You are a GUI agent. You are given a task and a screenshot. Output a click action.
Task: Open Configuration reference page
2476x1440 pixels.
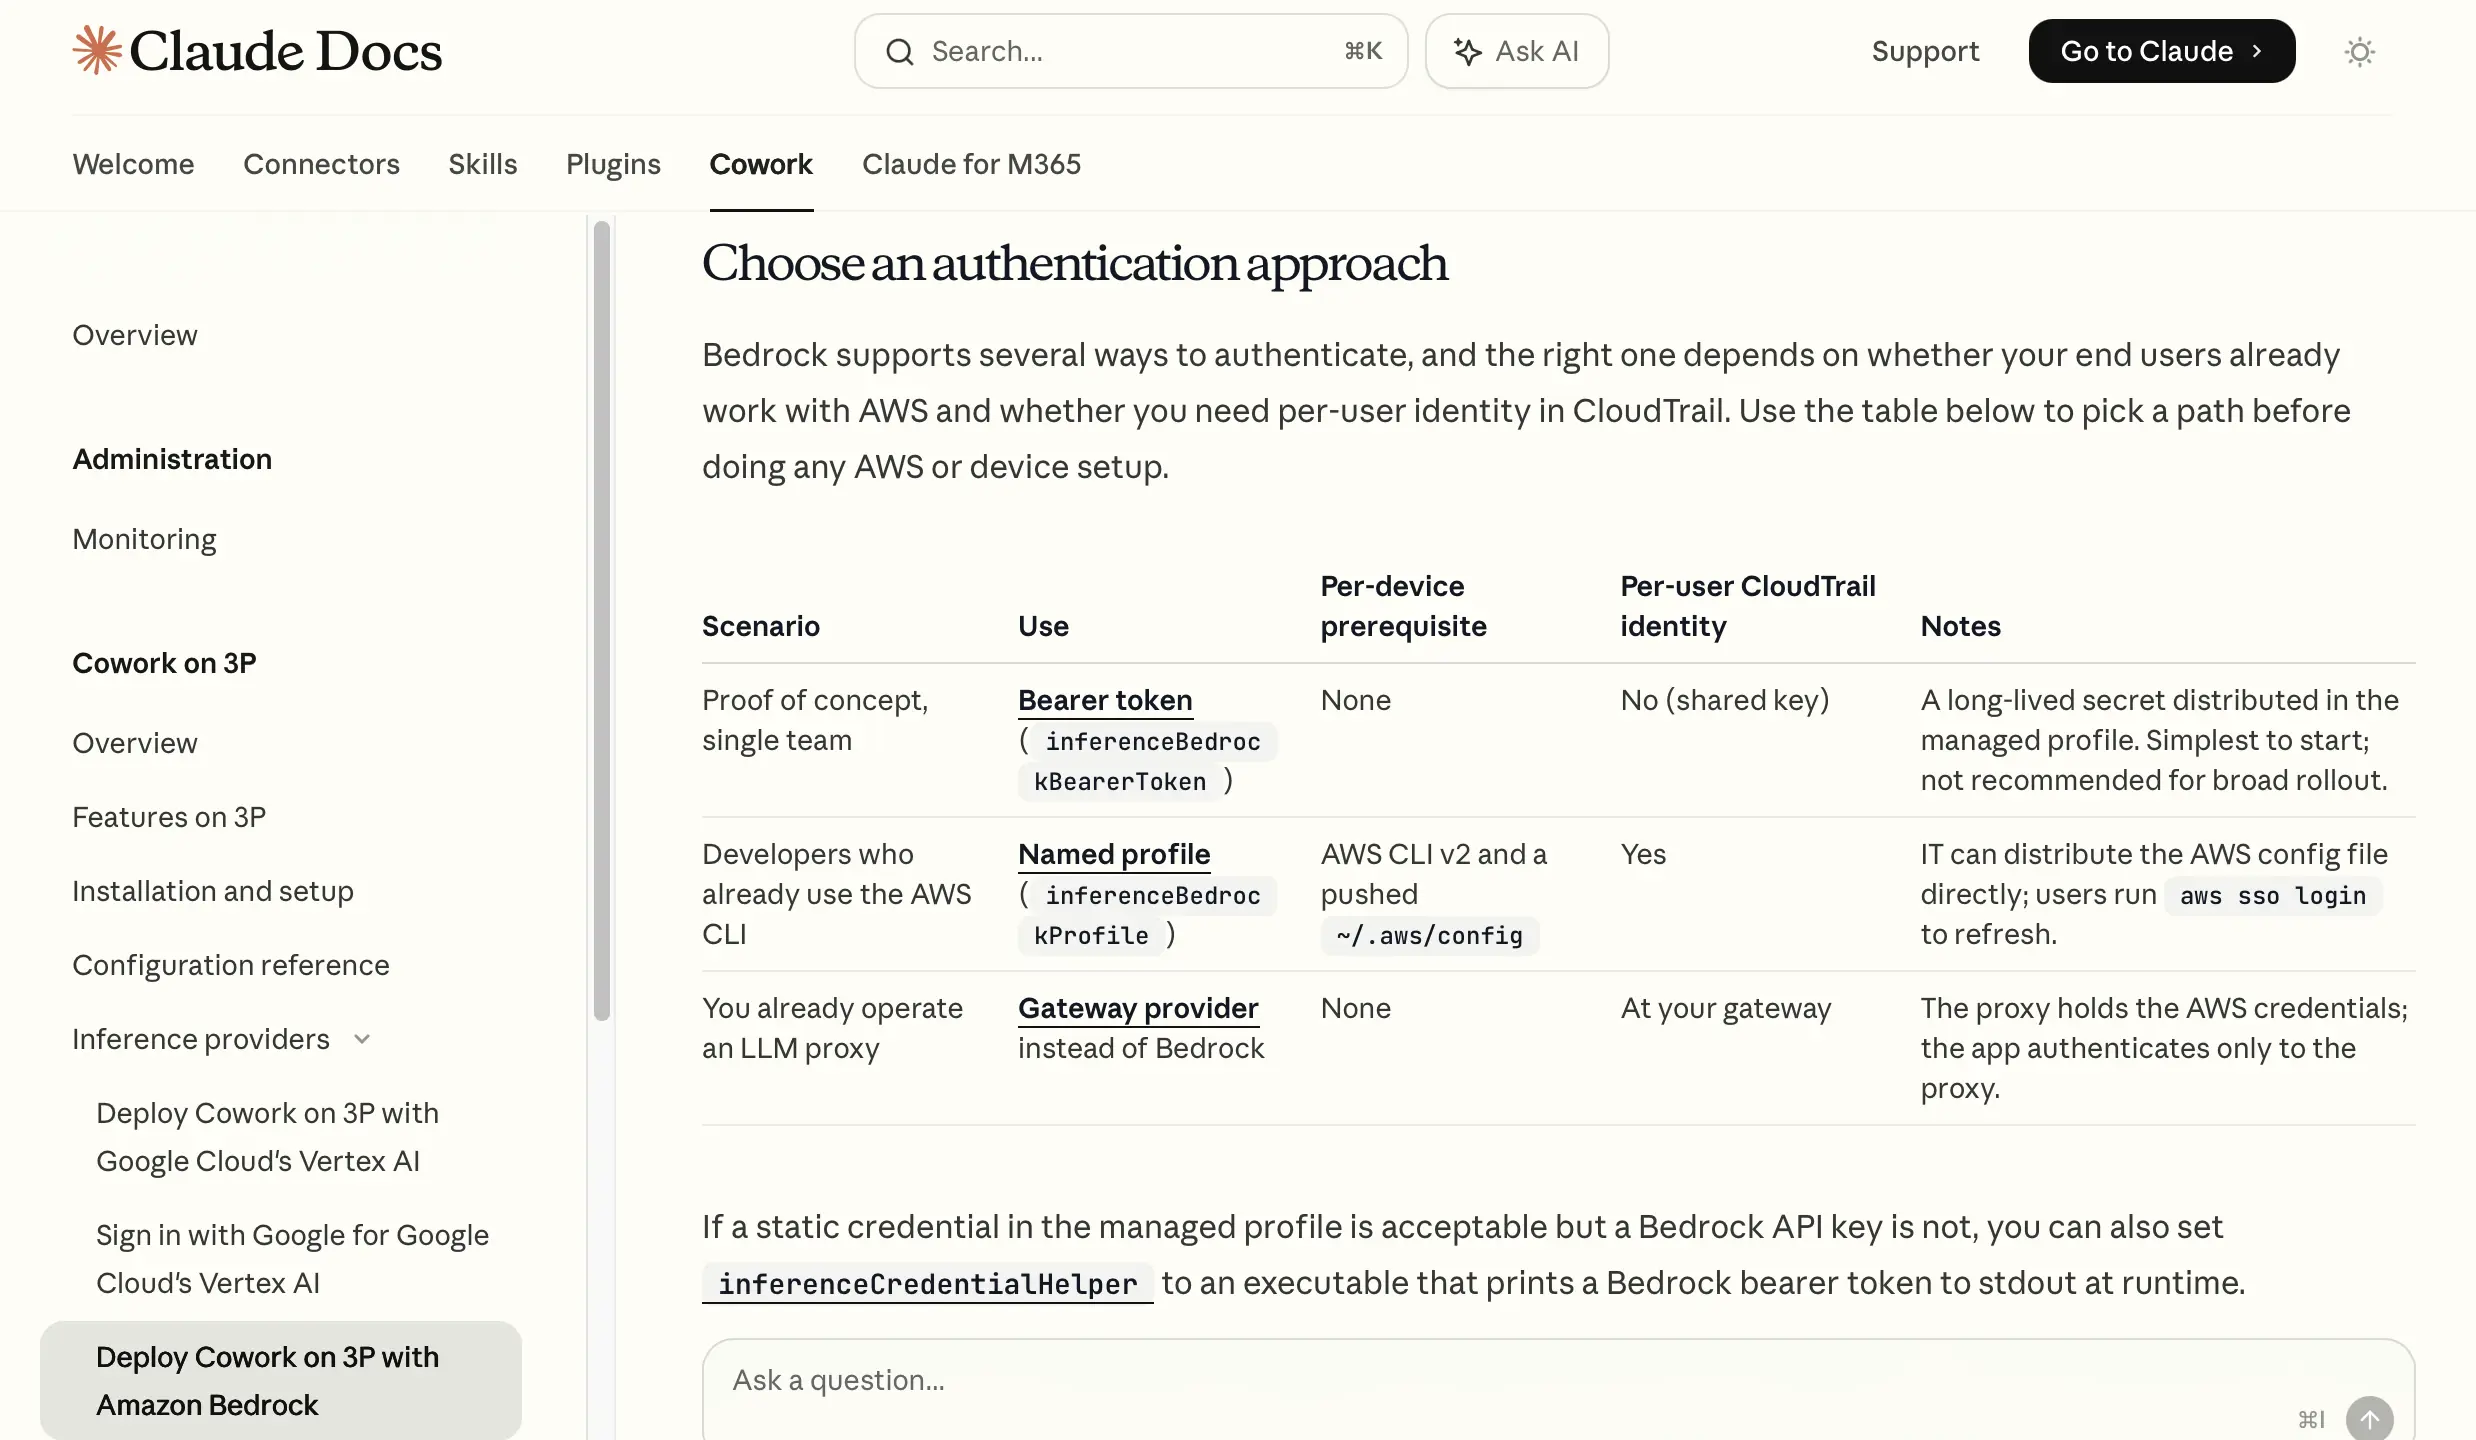[231, 965]
